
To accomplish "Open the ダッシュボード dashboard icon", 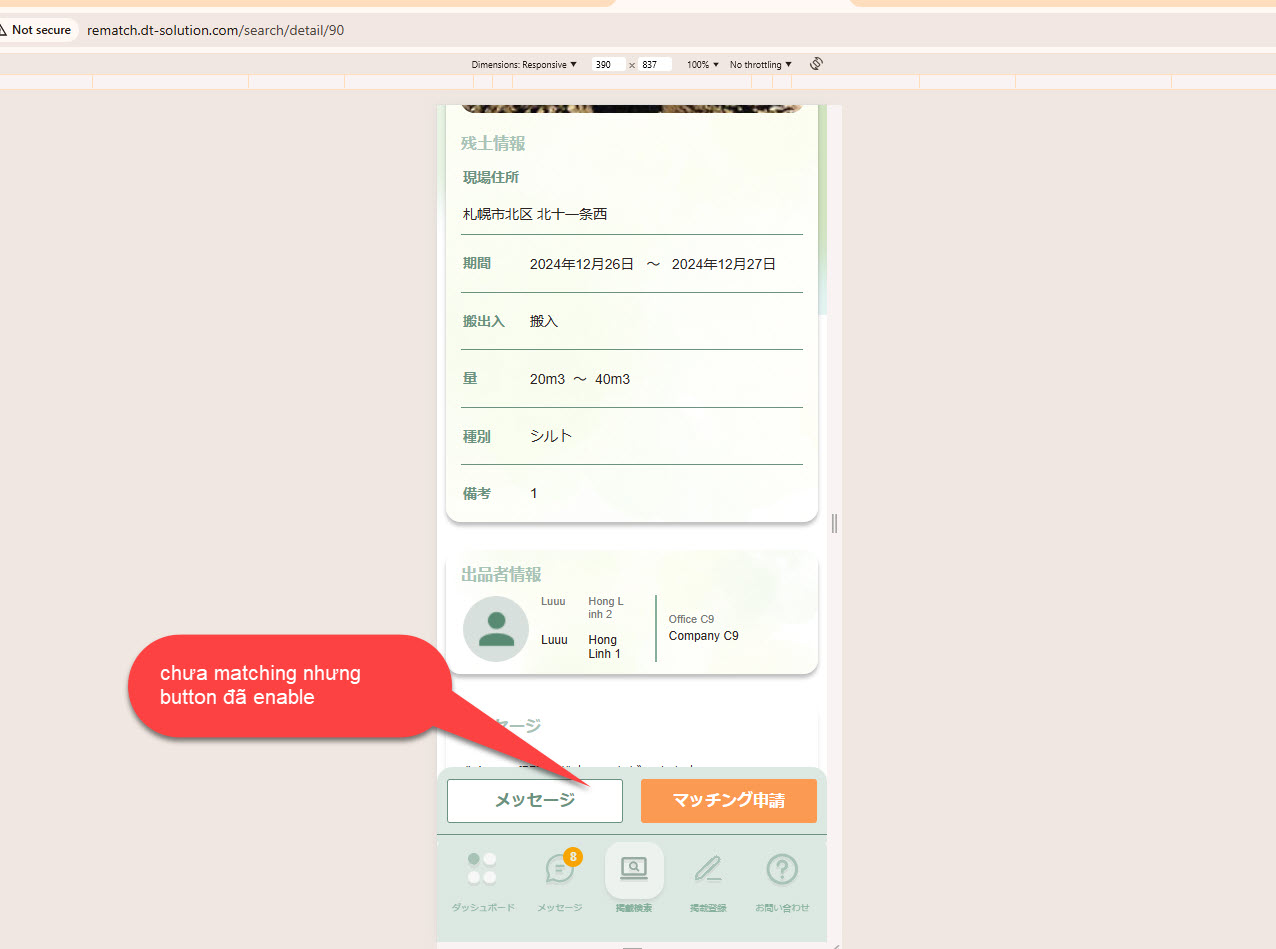I will pos(482,869).
